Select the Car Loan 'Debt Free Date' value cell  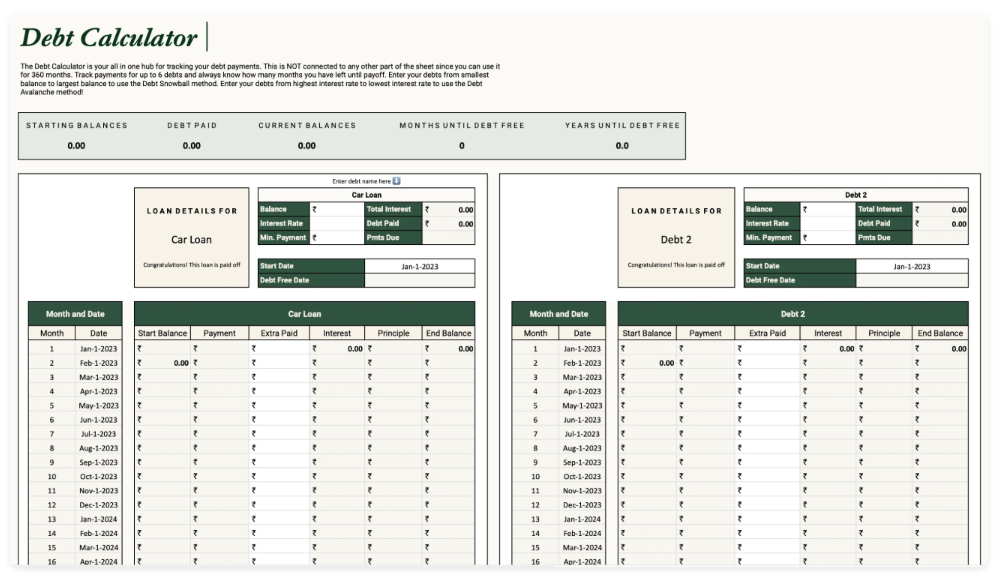point(420,281)
